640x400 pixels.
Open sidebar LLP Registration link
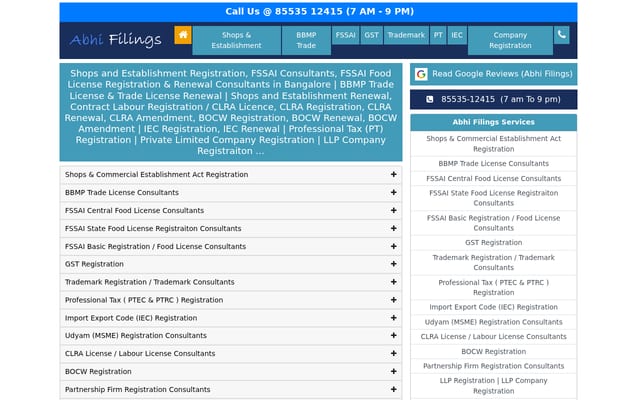(x=493, y=386)
